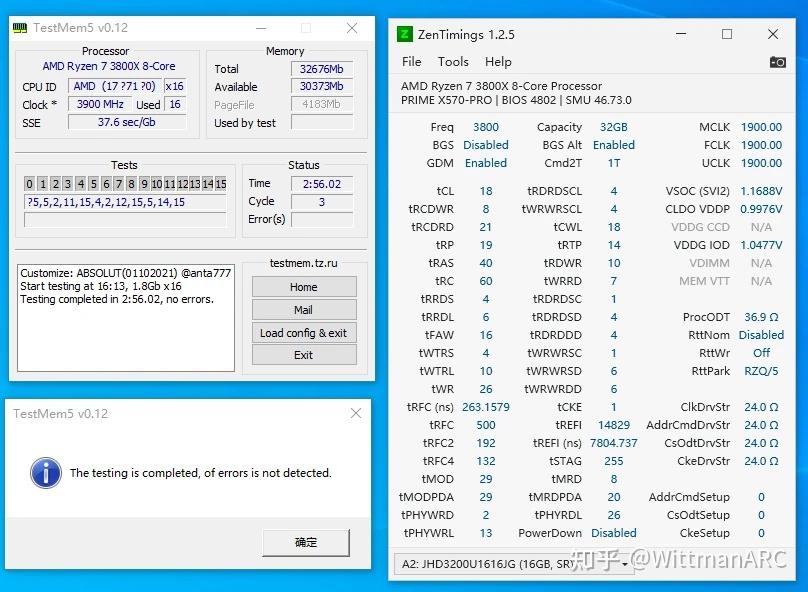Click the Home button in TestMem5
Screen dimensions: 808x592
pyautogui.click(x=303, y=287)
